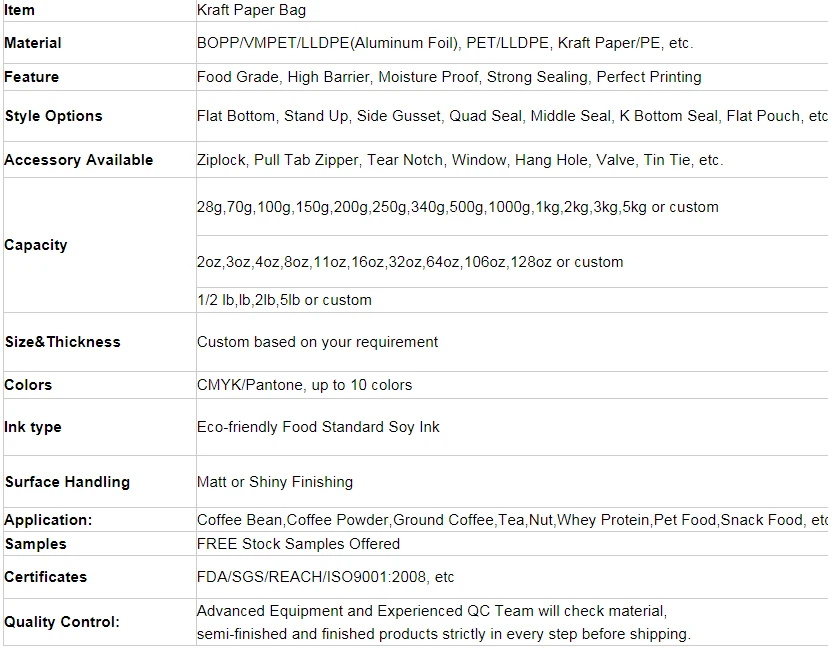The width and height of the screenshot is (839, 653).
Task: Click the 'Material' row header
Action: pyautogui.click(x=33, y=43)
